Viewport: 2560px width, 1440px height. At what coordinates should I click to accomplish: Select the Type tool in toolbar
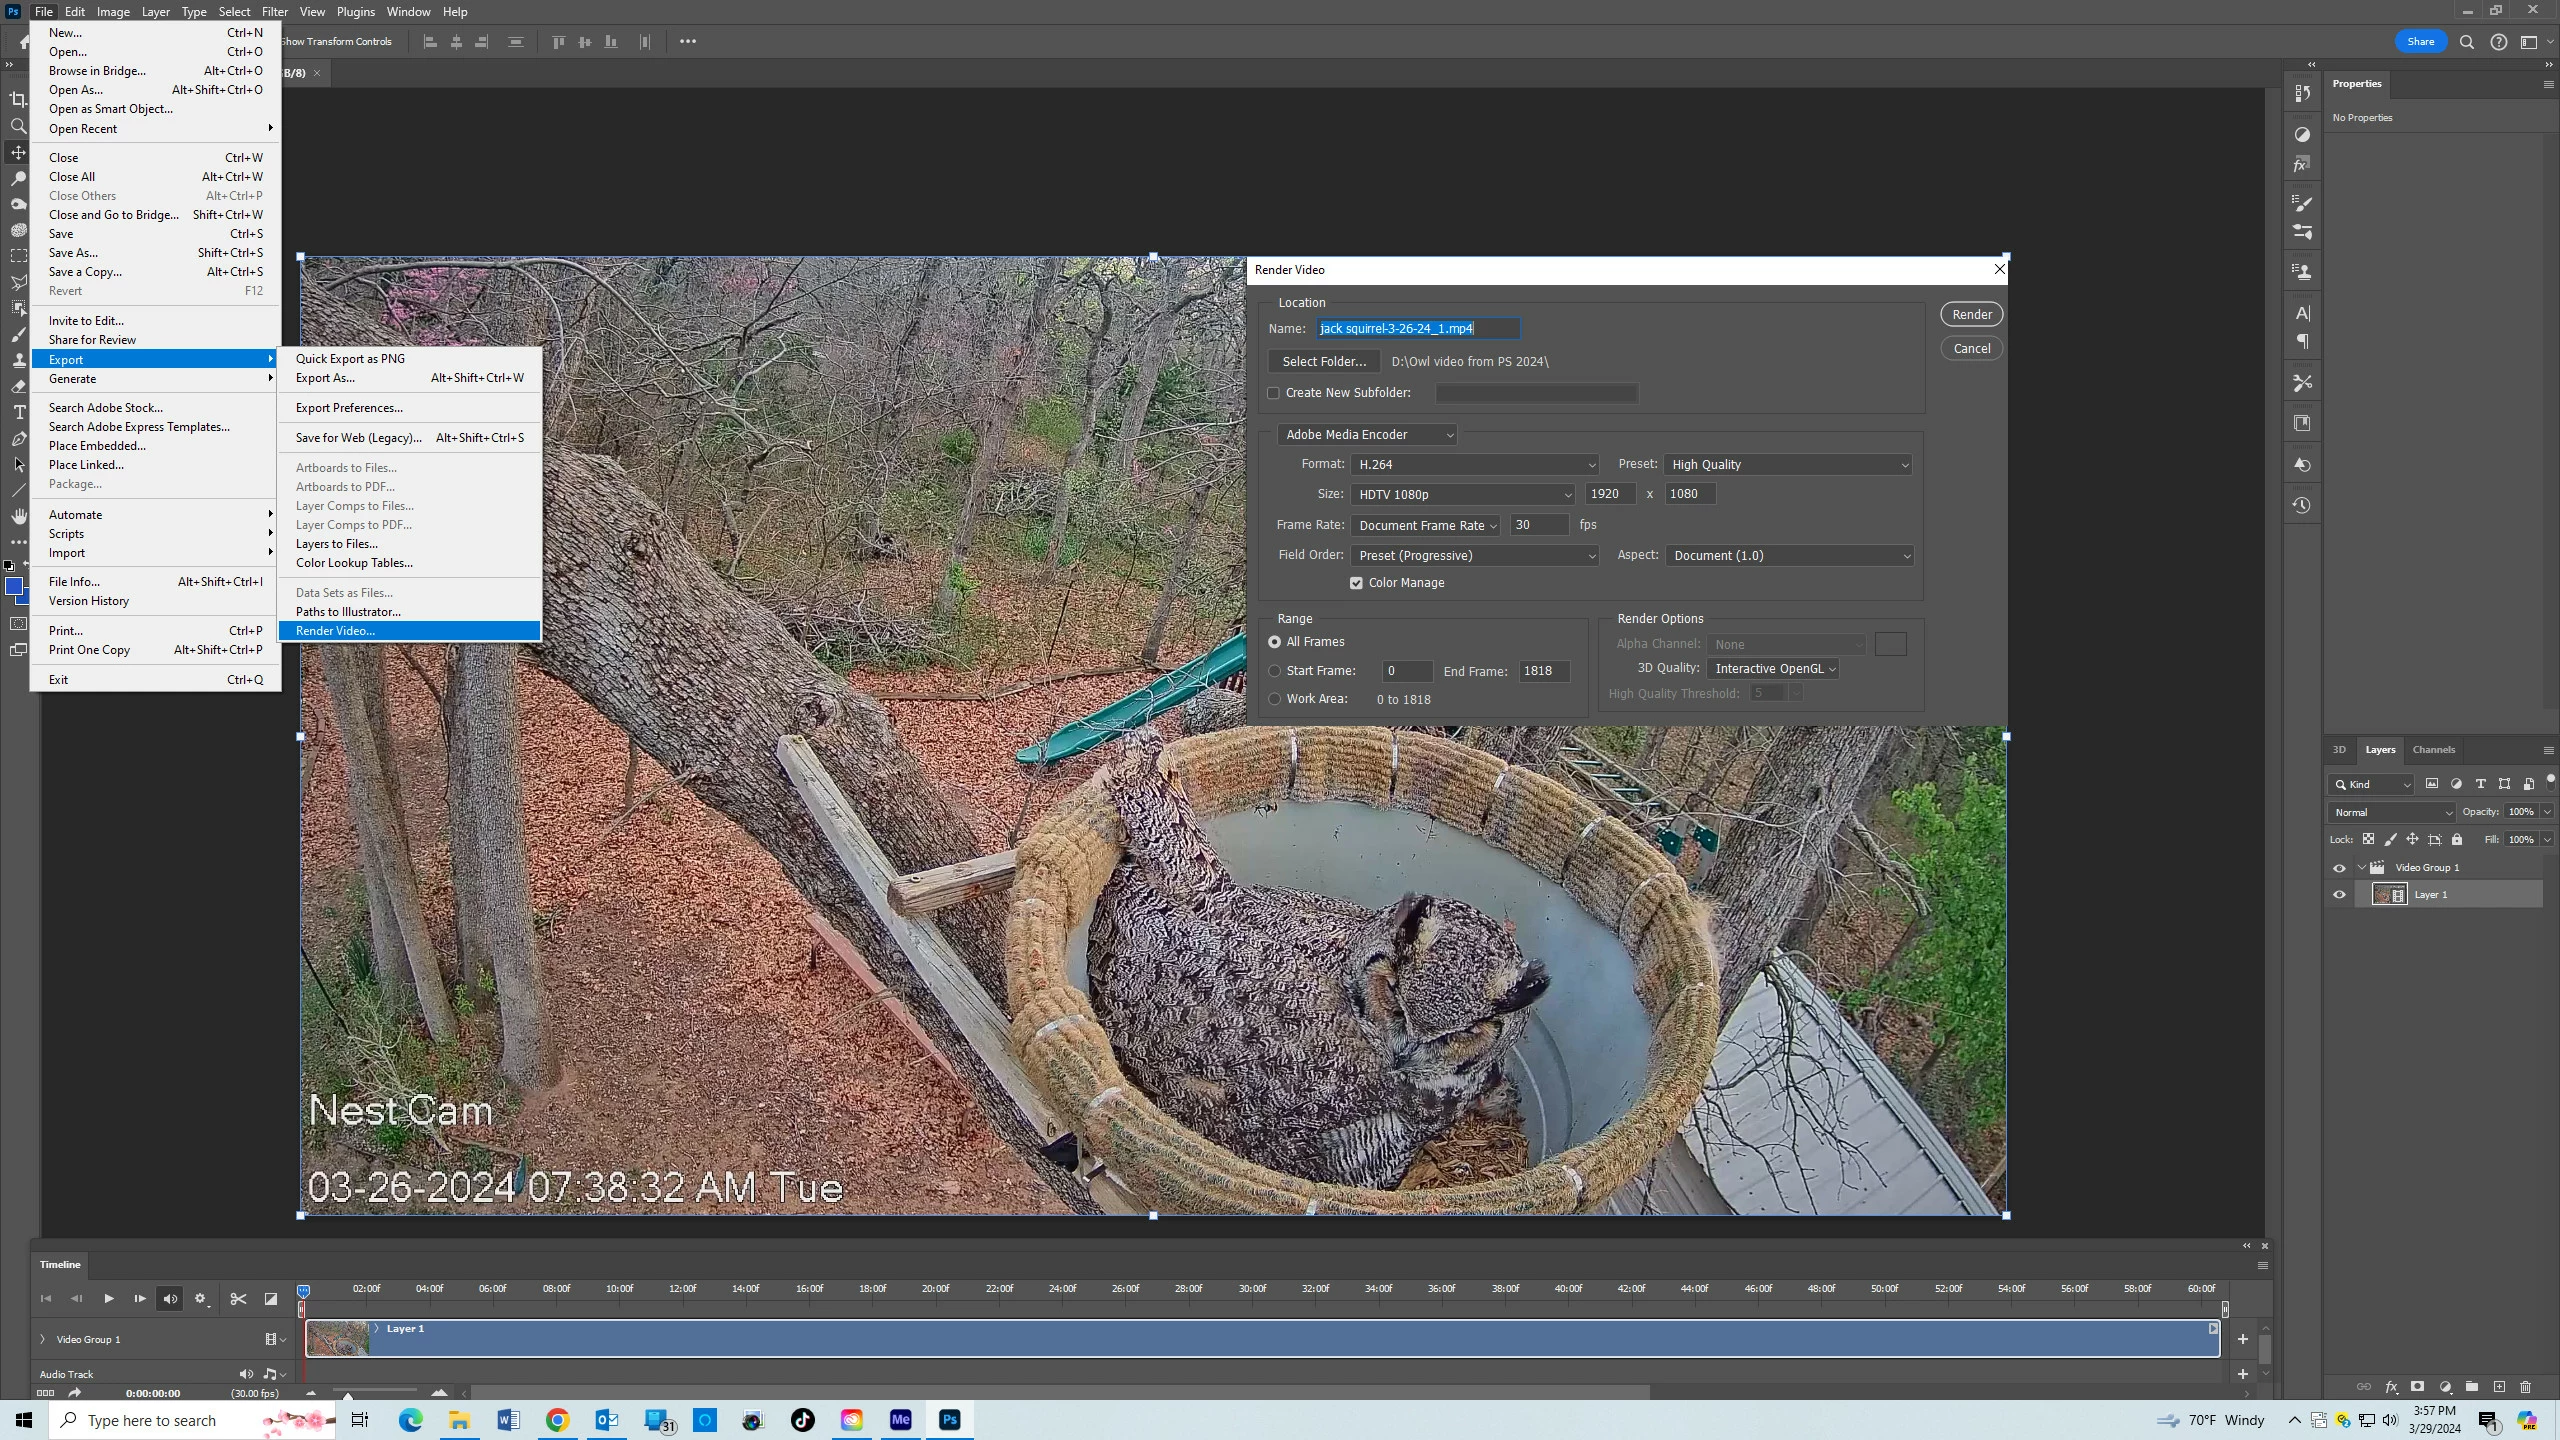(18, 412)
